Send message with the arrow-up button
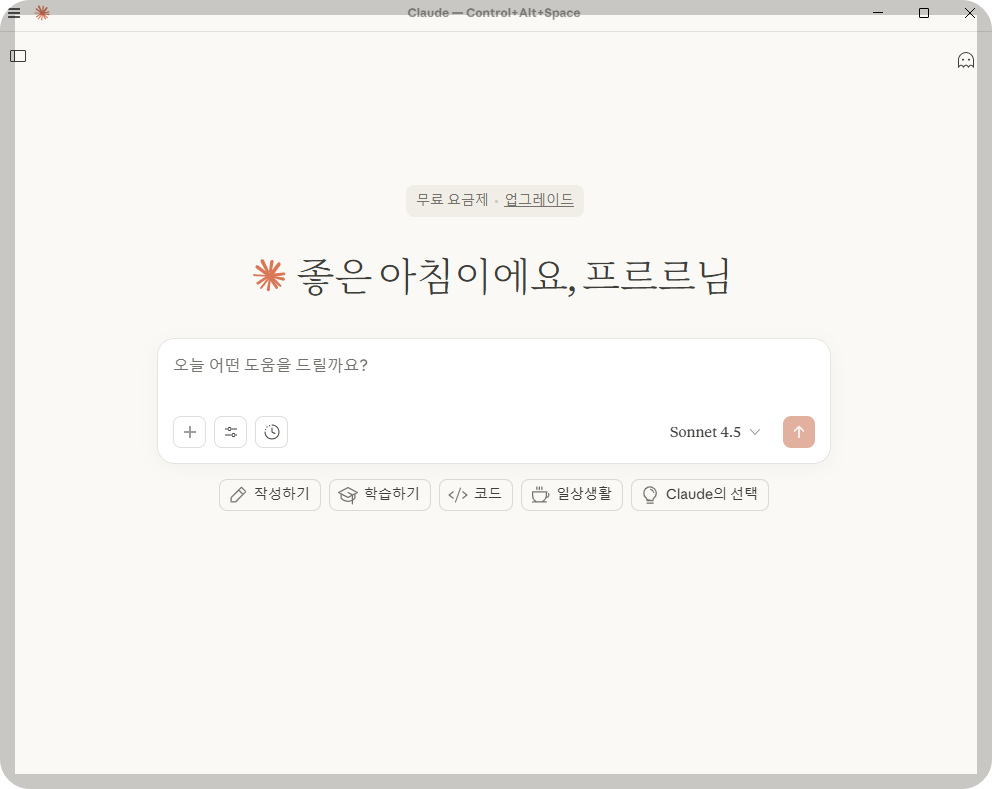Screen dimensions: 992x789 798,432
